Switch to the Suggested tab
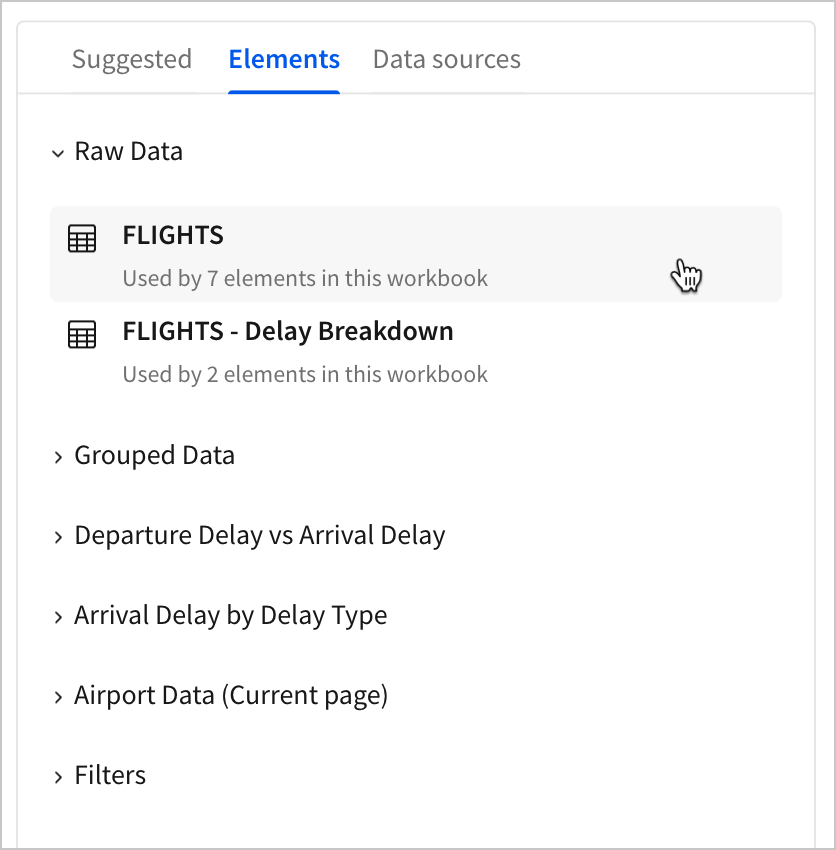Screen dimensions: 836x850 click(x=132, y=59)
